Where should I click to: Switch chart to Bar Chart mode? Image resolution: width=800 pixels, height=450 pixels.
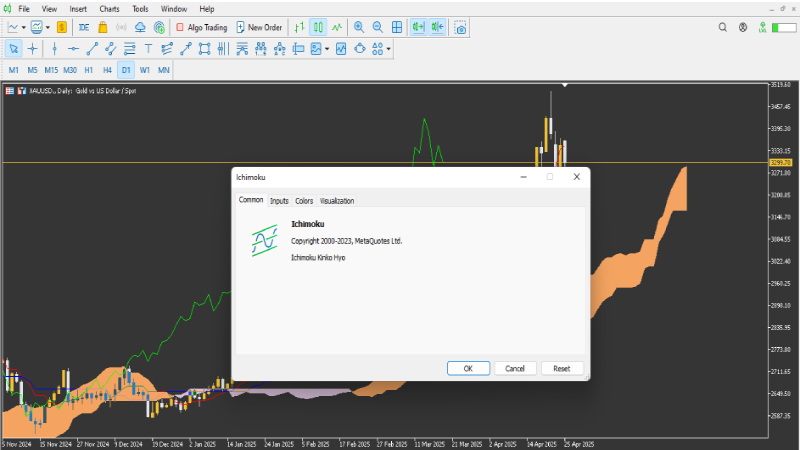click(299, 28)
